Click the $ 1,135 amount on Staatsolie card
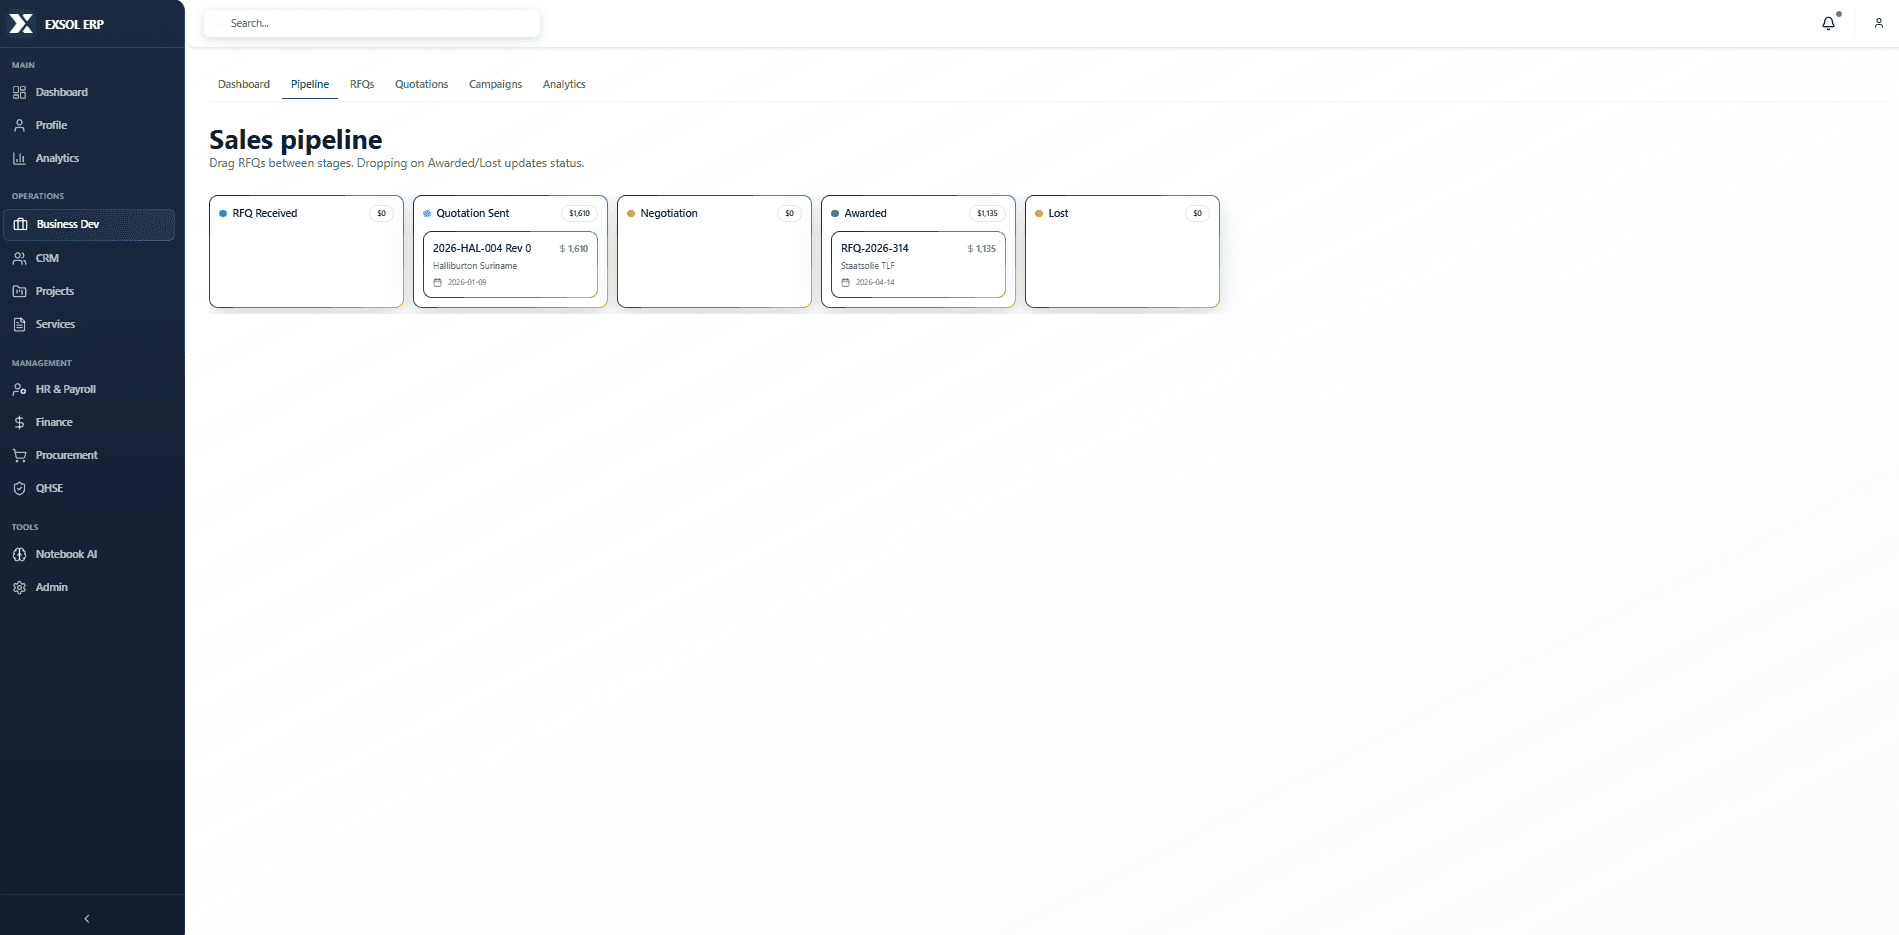This screenshot has height=935, width=1899. [x=982, y=249]
